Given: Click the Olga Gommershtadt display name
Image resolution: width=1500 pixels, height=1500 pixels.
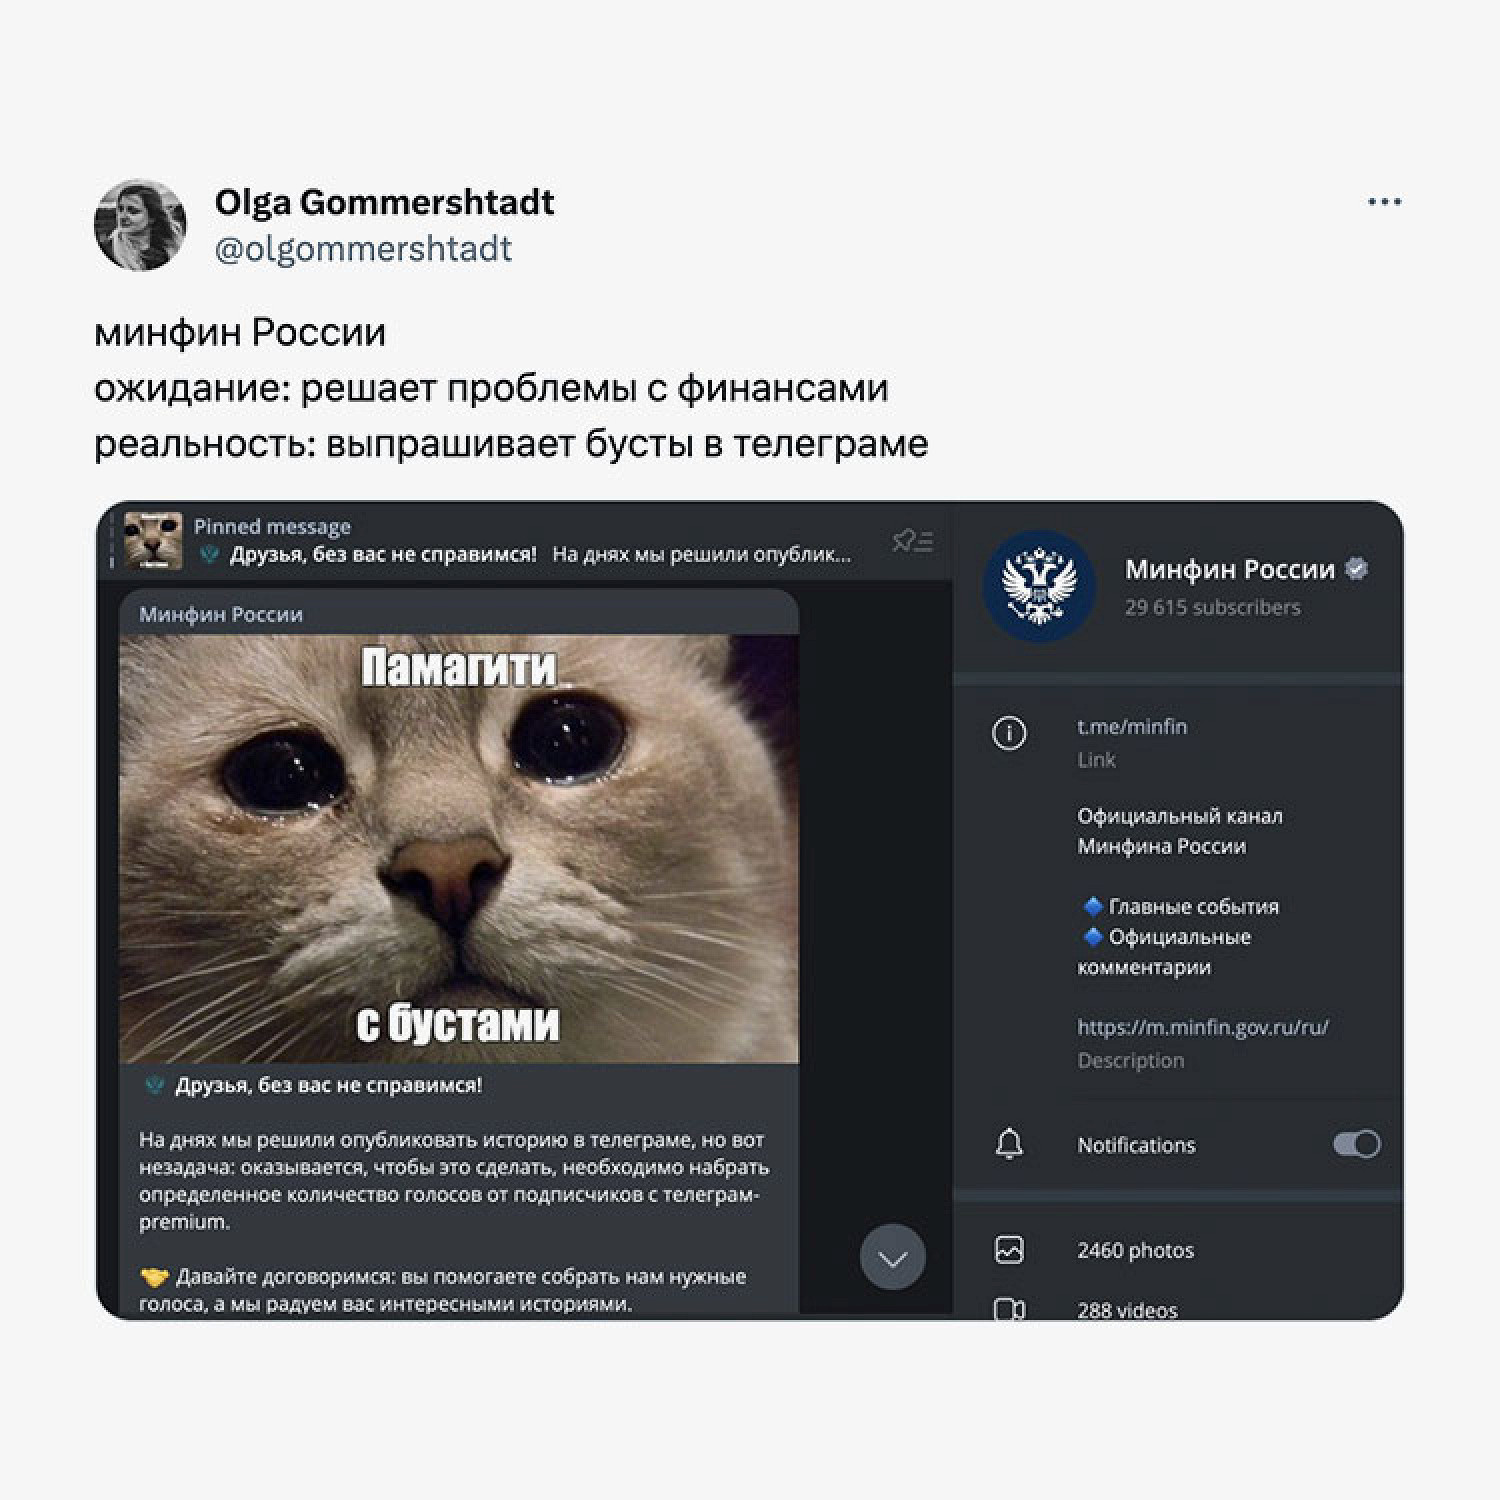Looking at the screenshot, I should pos(384,202).
